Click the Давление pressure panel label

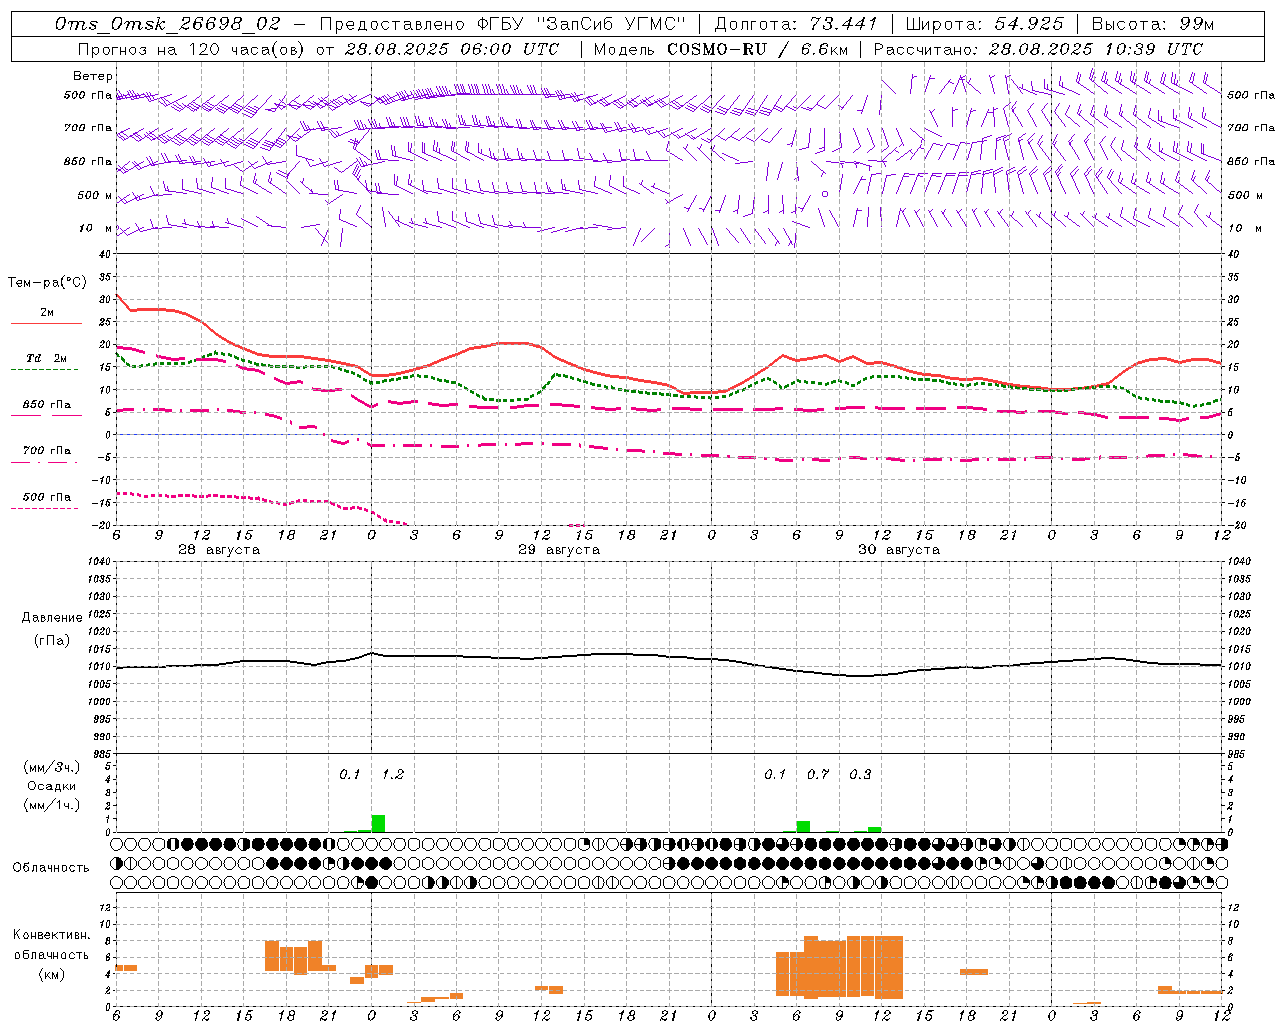52,618
